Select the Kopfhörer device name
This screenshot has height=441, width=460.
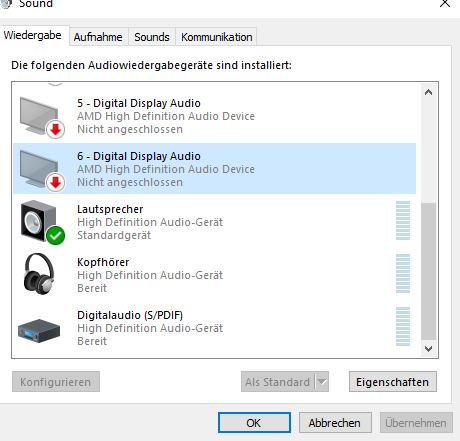click(103, 262)
